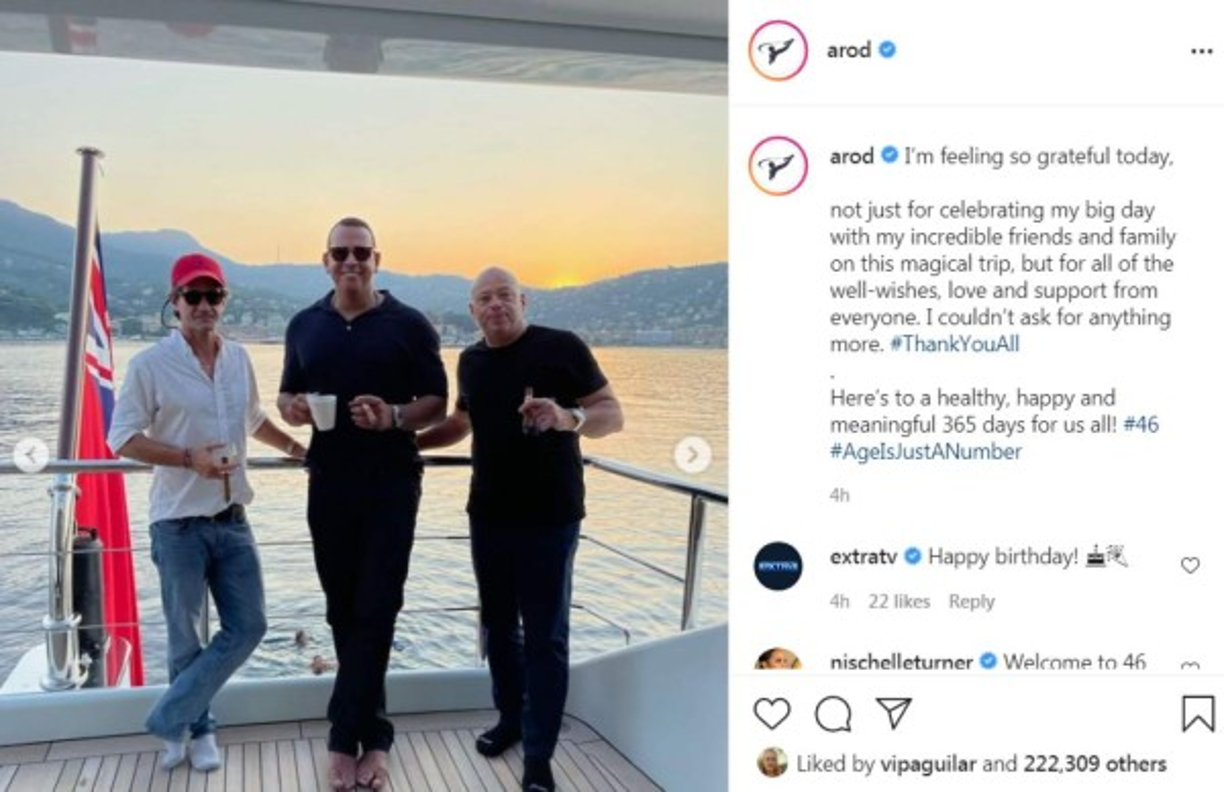Reply to extratv's comment
The width and height of the screenshot is (1224, 792).
[x=971, y=601]
